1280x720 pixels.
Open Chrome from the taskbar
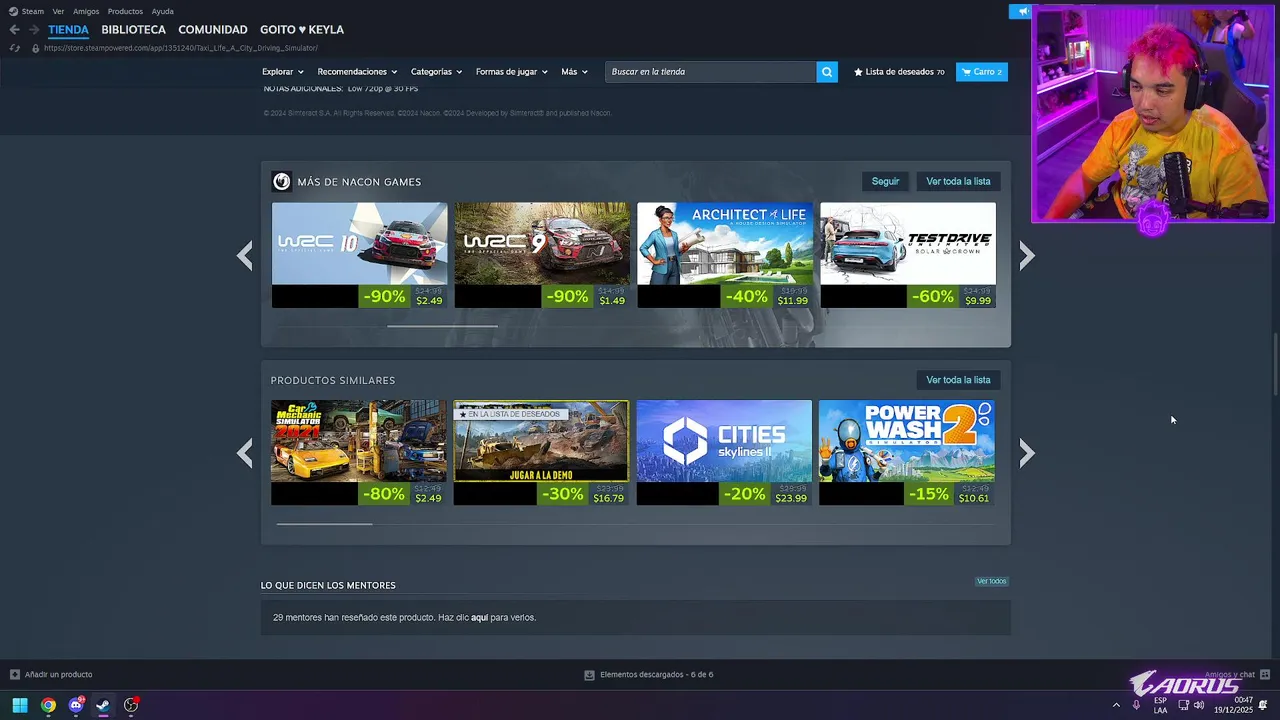[48, 705]
